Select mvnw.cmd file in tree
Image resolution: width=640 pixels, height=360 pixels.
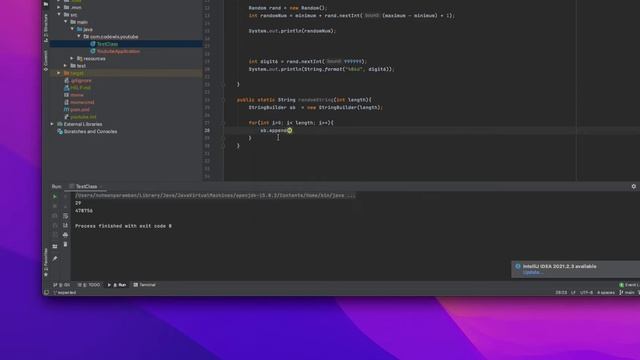[x=82, y=102]
